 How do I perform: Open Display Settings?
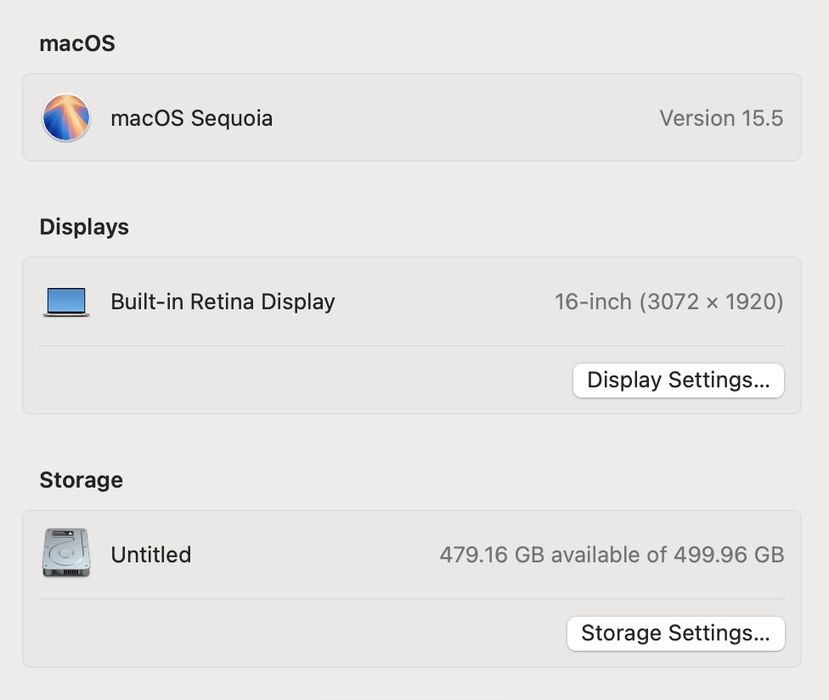(678, 380)
